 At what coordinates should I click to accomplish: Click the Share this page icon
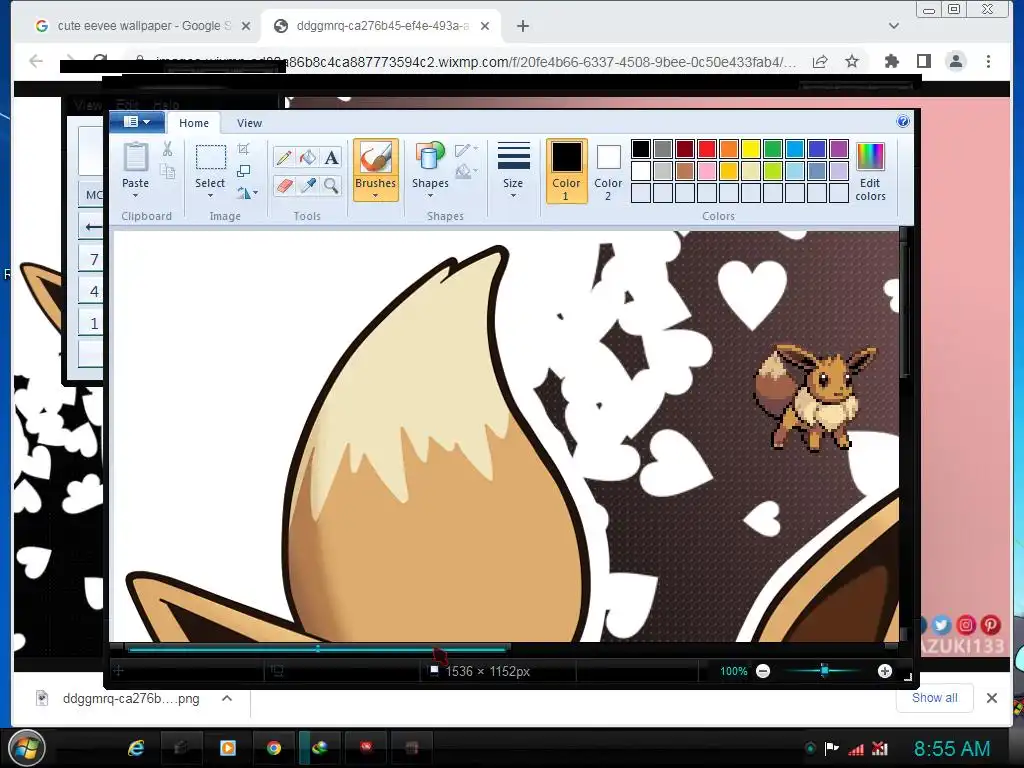[x=820, y=61]
